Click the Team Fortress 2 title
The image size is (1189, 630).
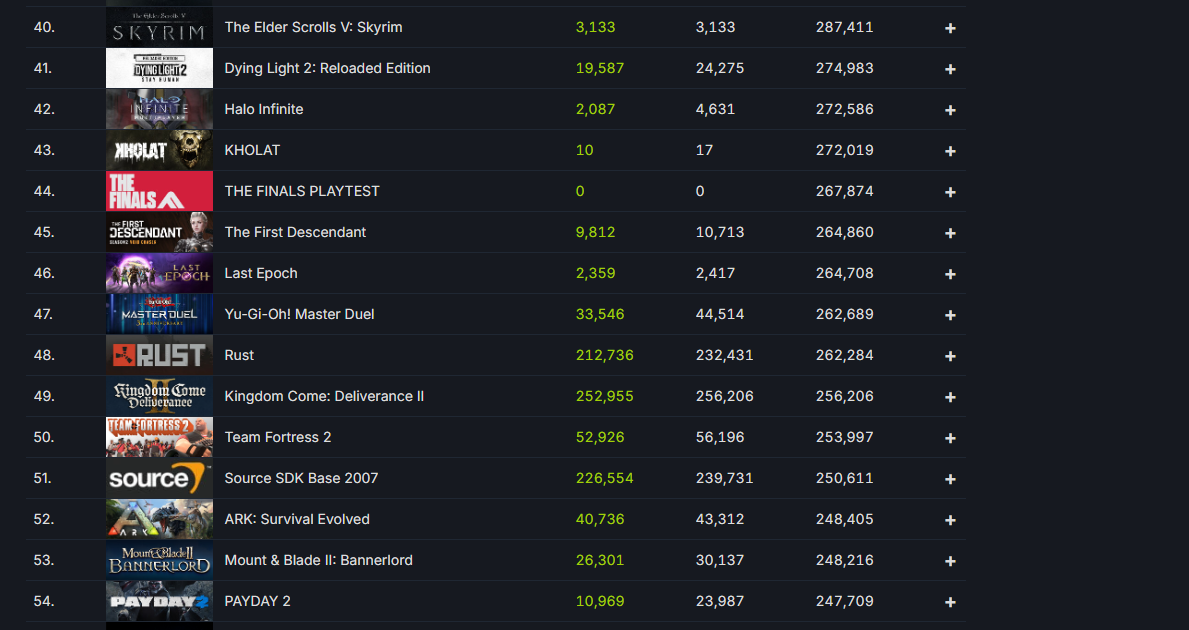[x=278, y=437]
